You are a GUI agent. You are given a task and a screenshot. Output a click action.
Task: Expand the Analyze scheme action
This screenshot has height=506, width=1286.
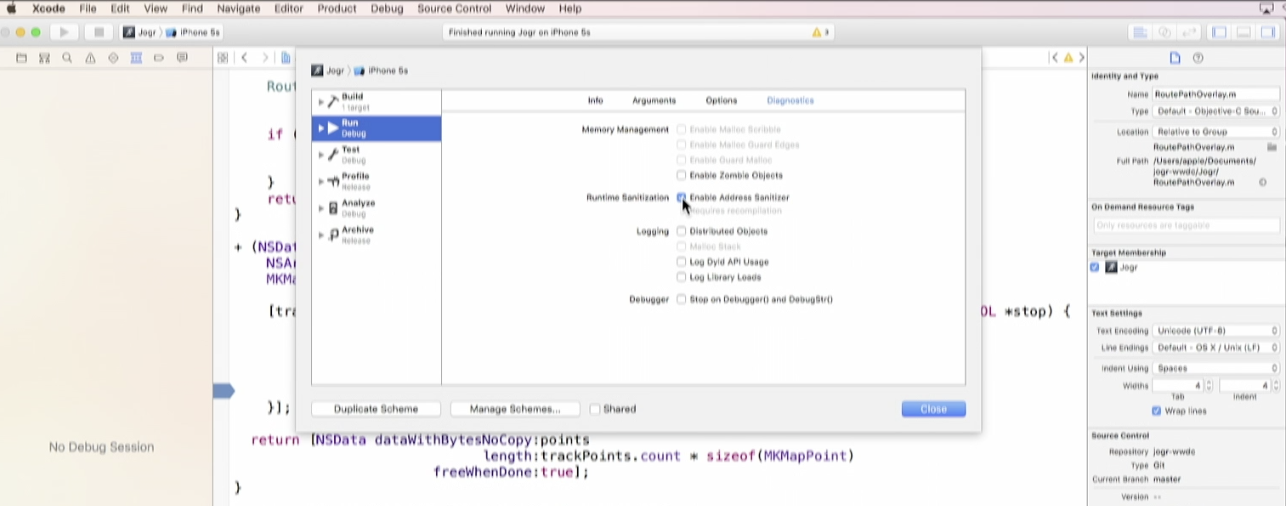[321, 208]
